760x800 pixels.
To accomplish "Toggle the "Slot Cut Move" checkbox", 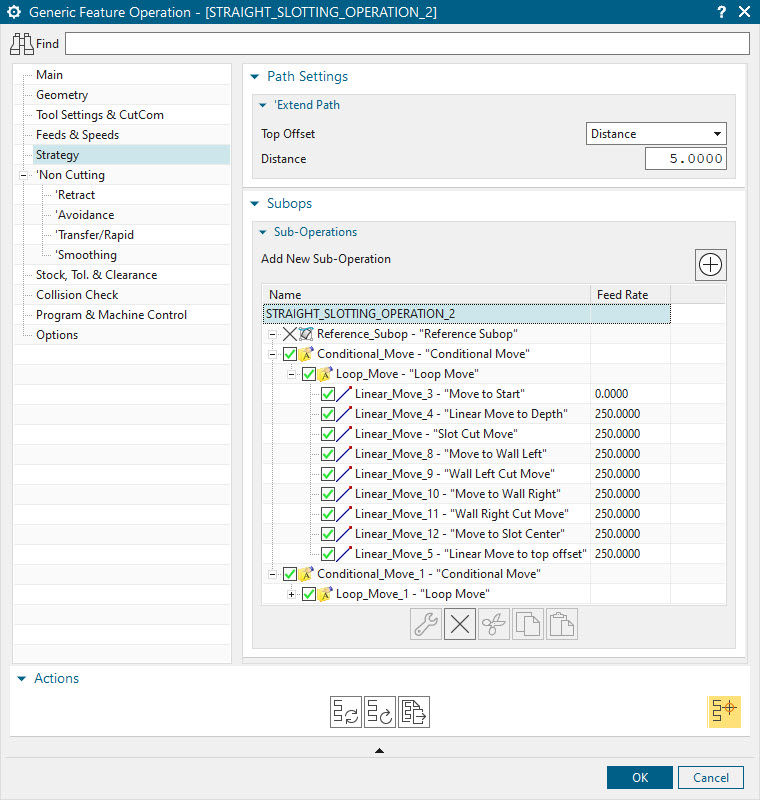I will tap(328, 434).
